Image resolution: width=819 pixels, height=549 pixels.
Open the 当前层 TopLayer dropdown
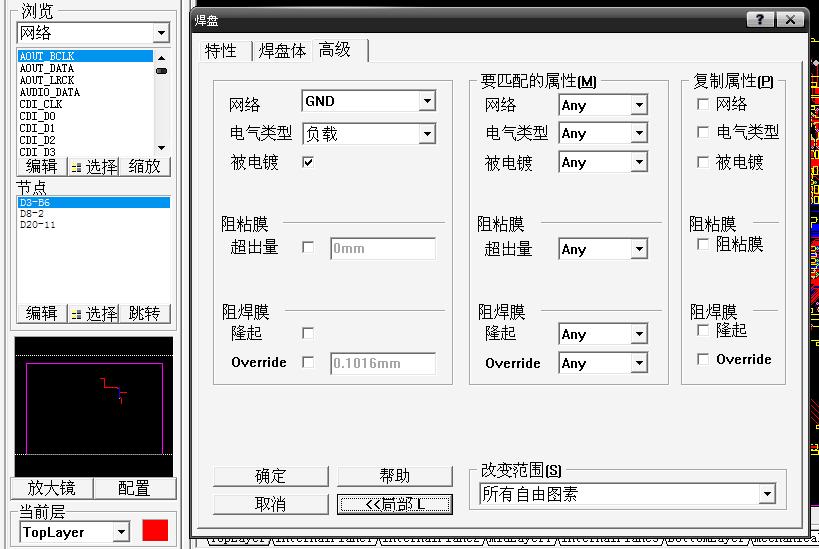point(121,532)
